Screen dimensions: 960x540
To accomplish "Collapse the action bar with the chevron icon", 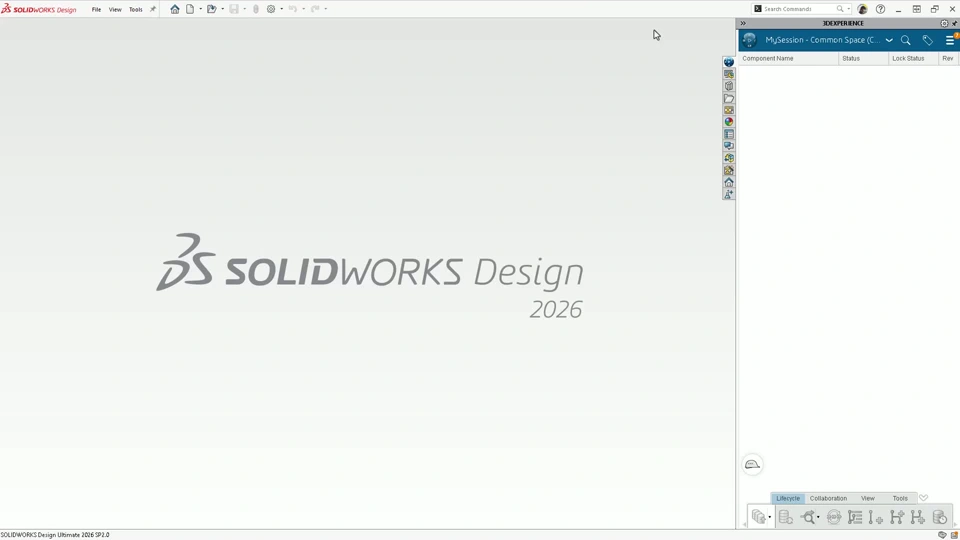I will 924,498.
